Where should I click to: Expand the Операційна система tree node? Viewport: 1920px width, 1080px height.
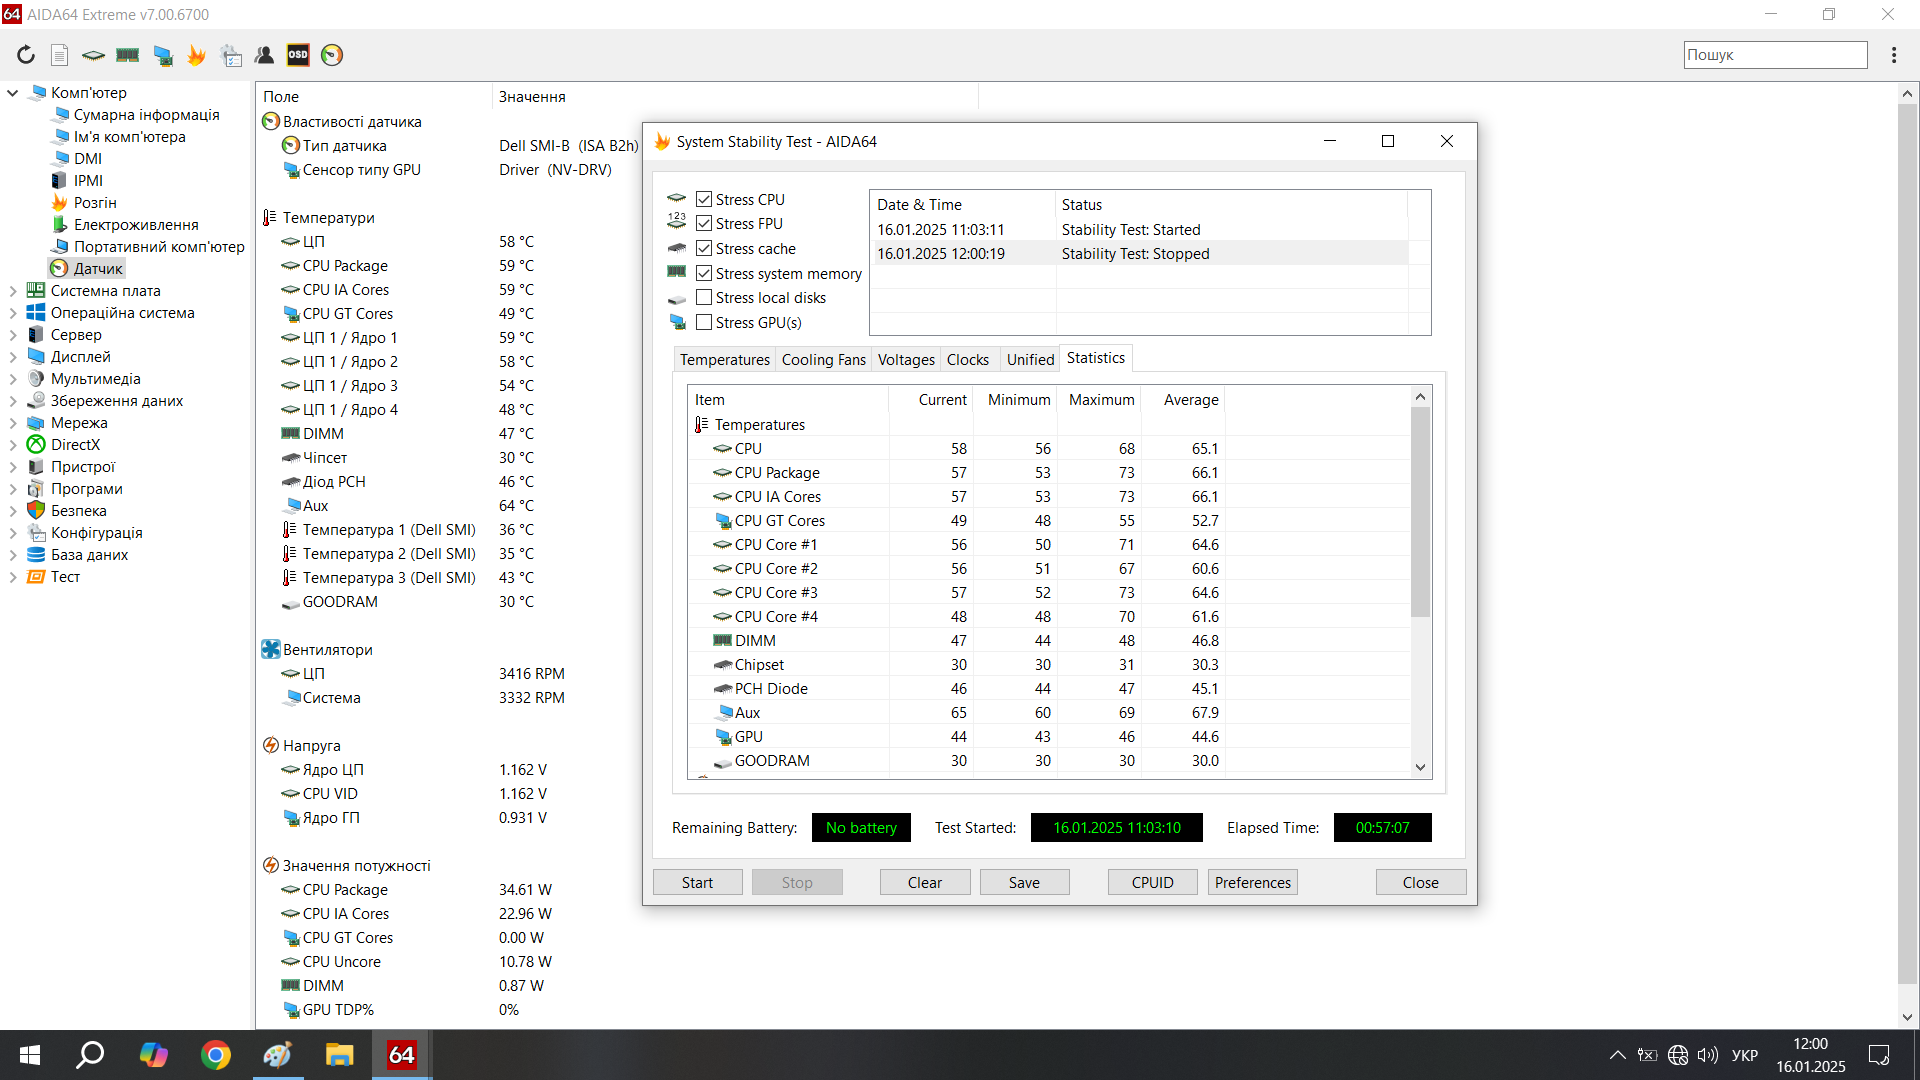click(x=13, y=313)
